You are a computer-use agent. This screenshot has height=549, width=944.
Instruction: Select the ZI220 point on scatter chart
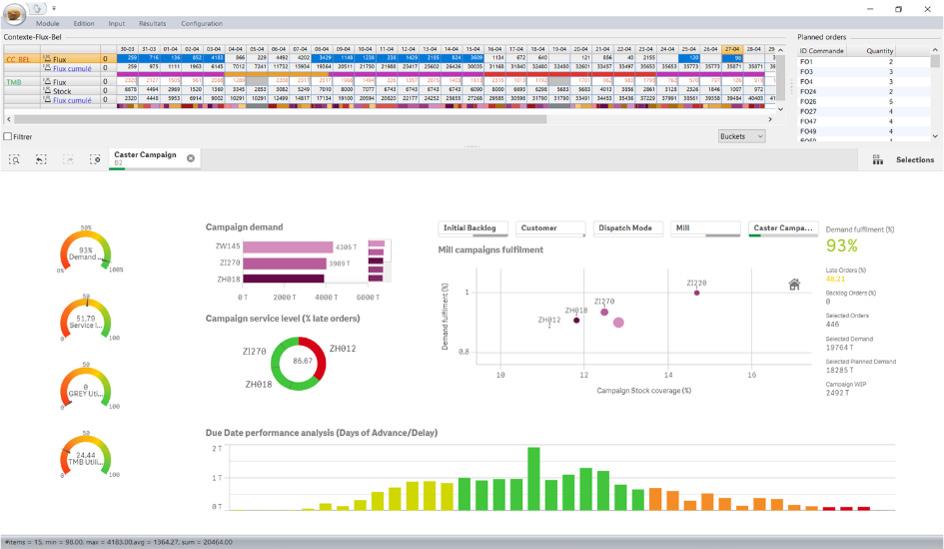pos(697,293)
